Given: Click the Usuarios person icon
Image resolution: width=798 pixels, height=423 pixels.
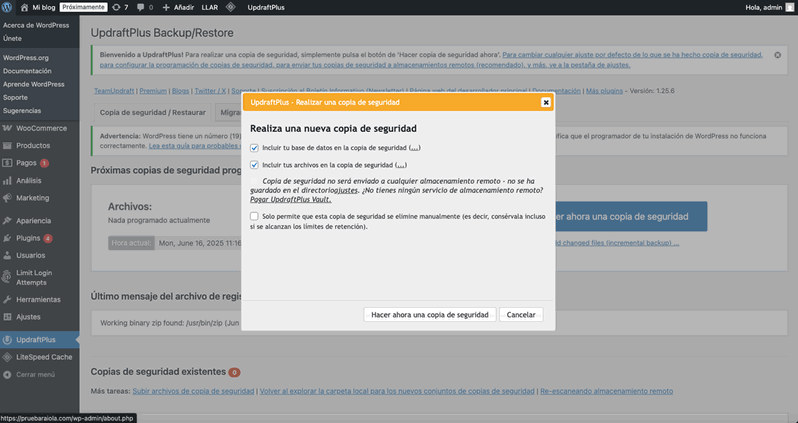Looking at the screenshot, I should 7,255.
